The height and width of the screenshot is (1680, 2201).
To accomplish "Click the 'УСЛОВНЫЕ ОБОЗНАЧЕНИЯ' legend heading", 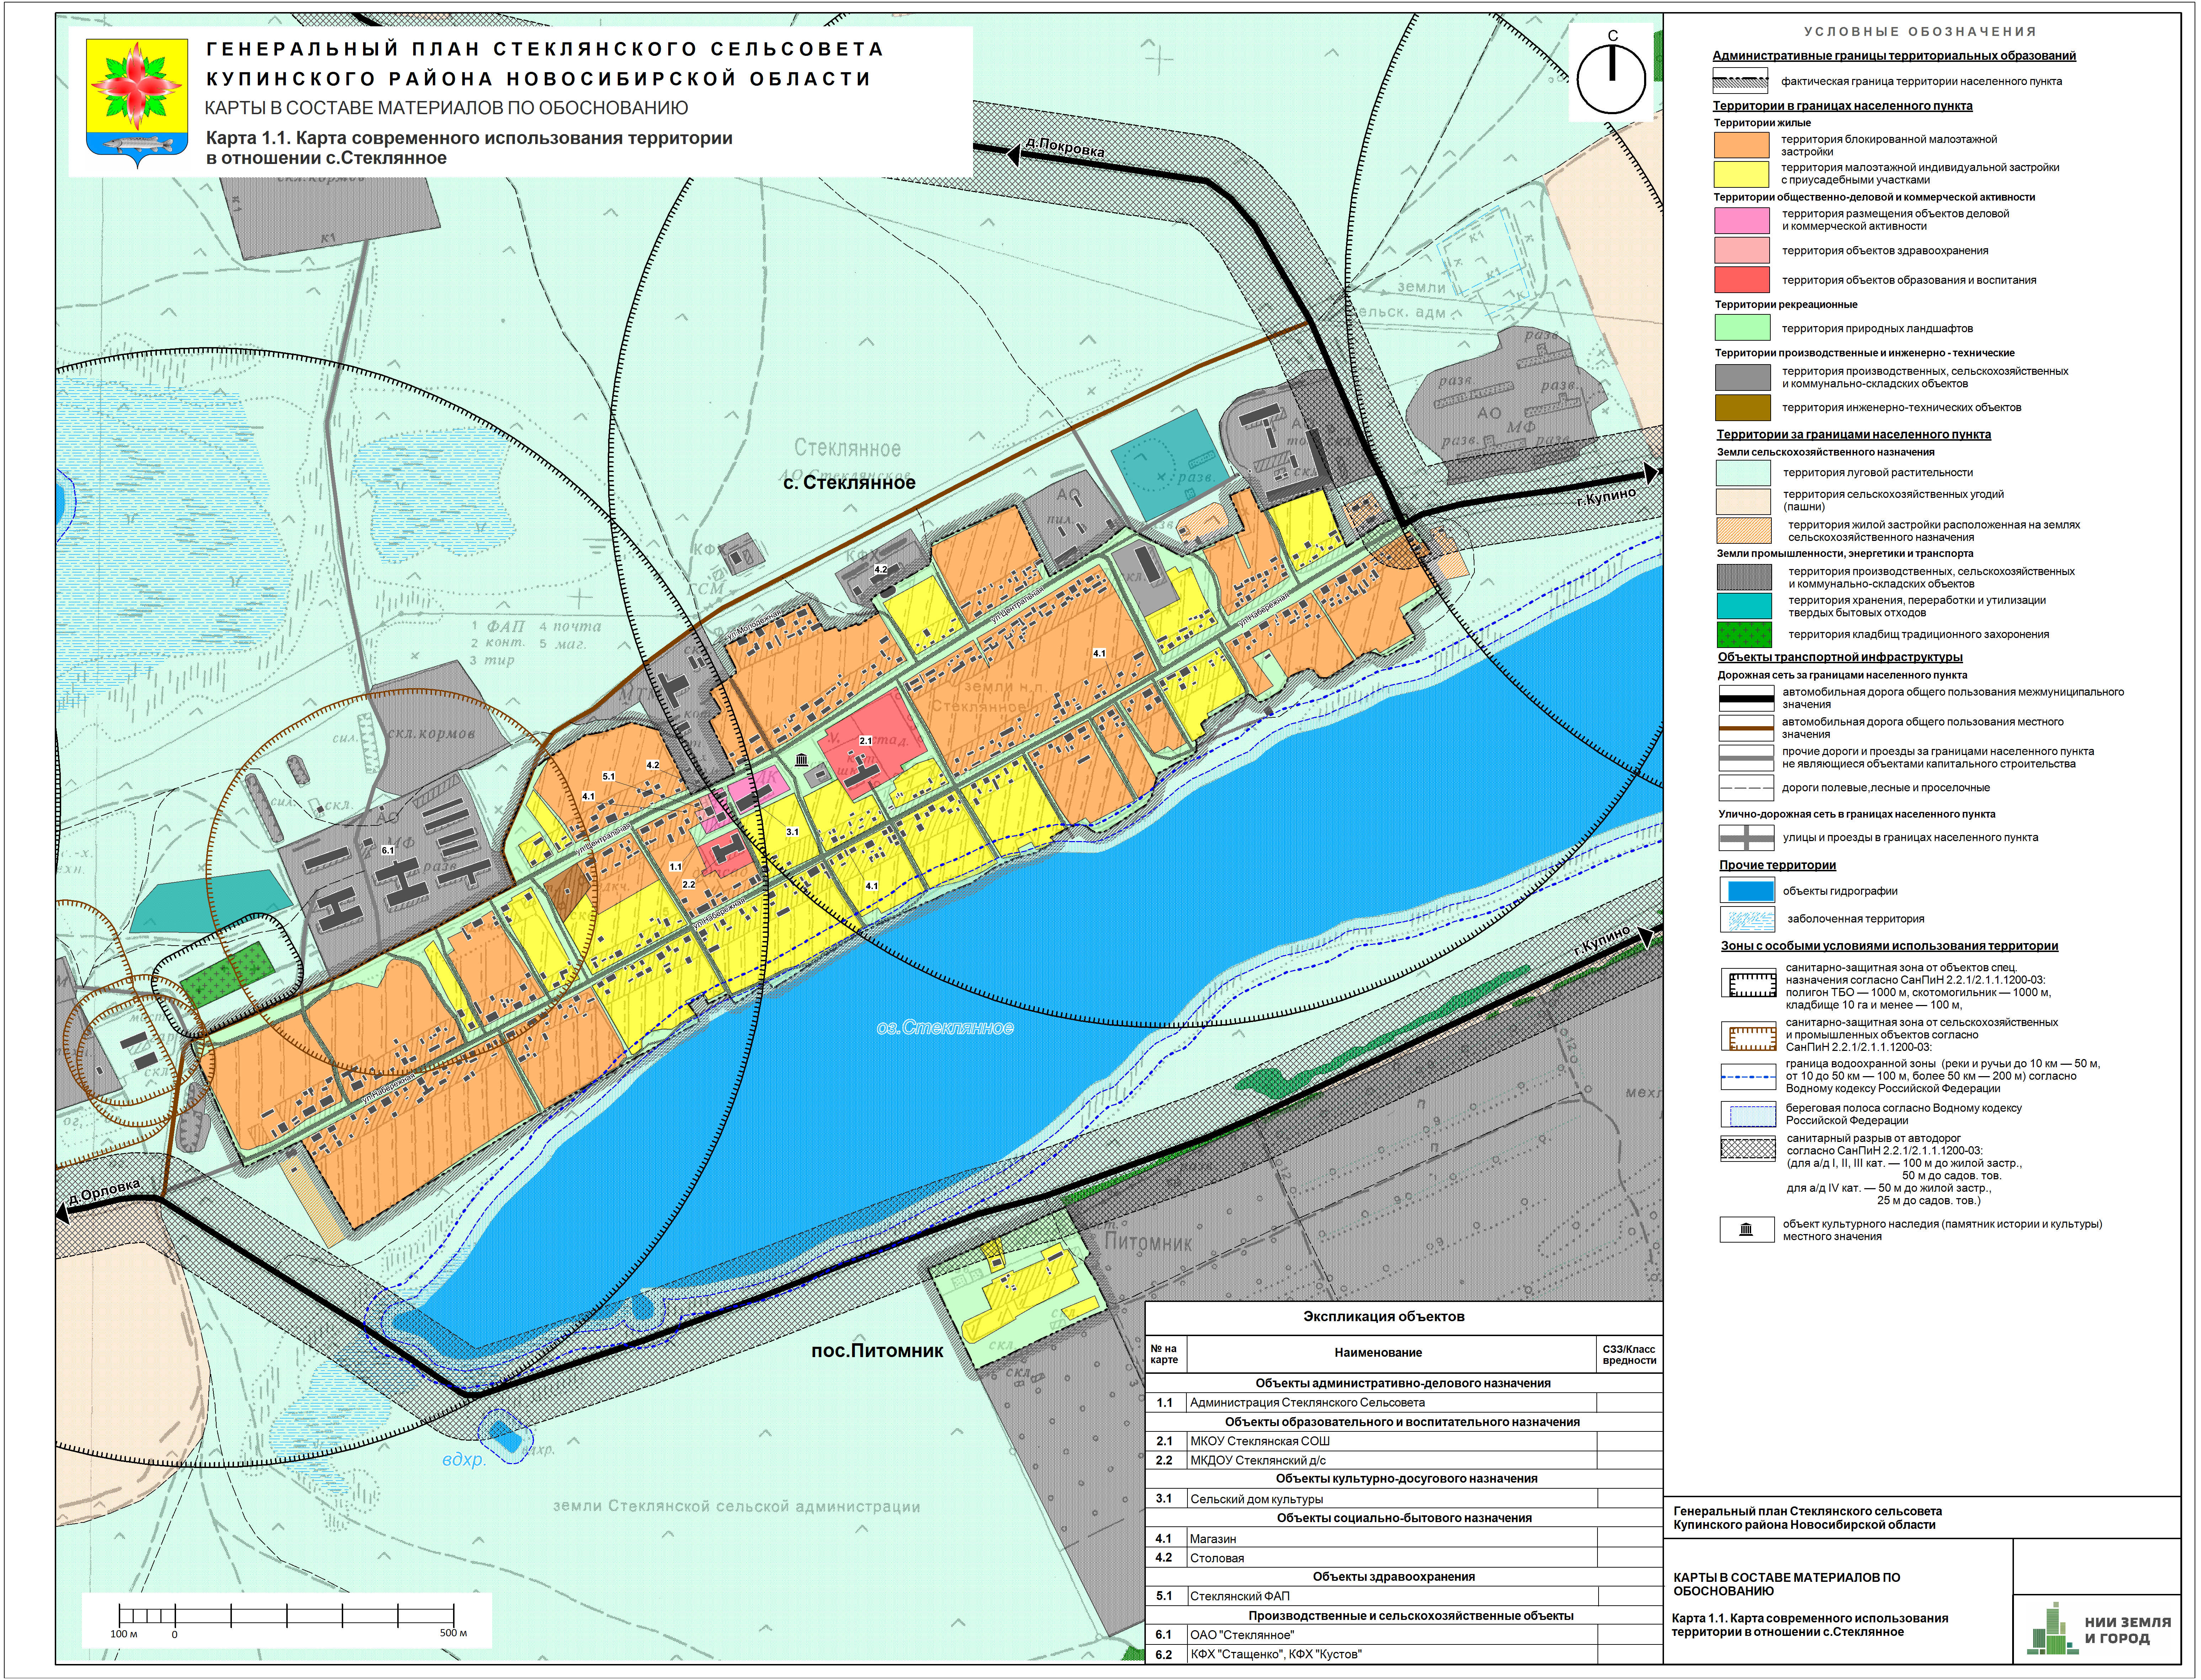I will click(x=1920, y=32).
